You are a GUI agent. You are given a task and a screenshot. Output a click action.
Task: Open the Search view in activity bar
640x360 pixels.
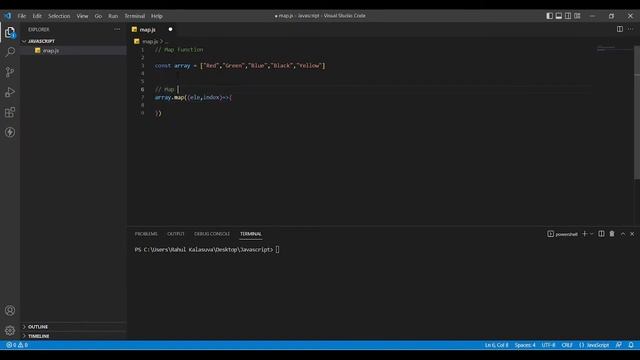pos(10,51)
